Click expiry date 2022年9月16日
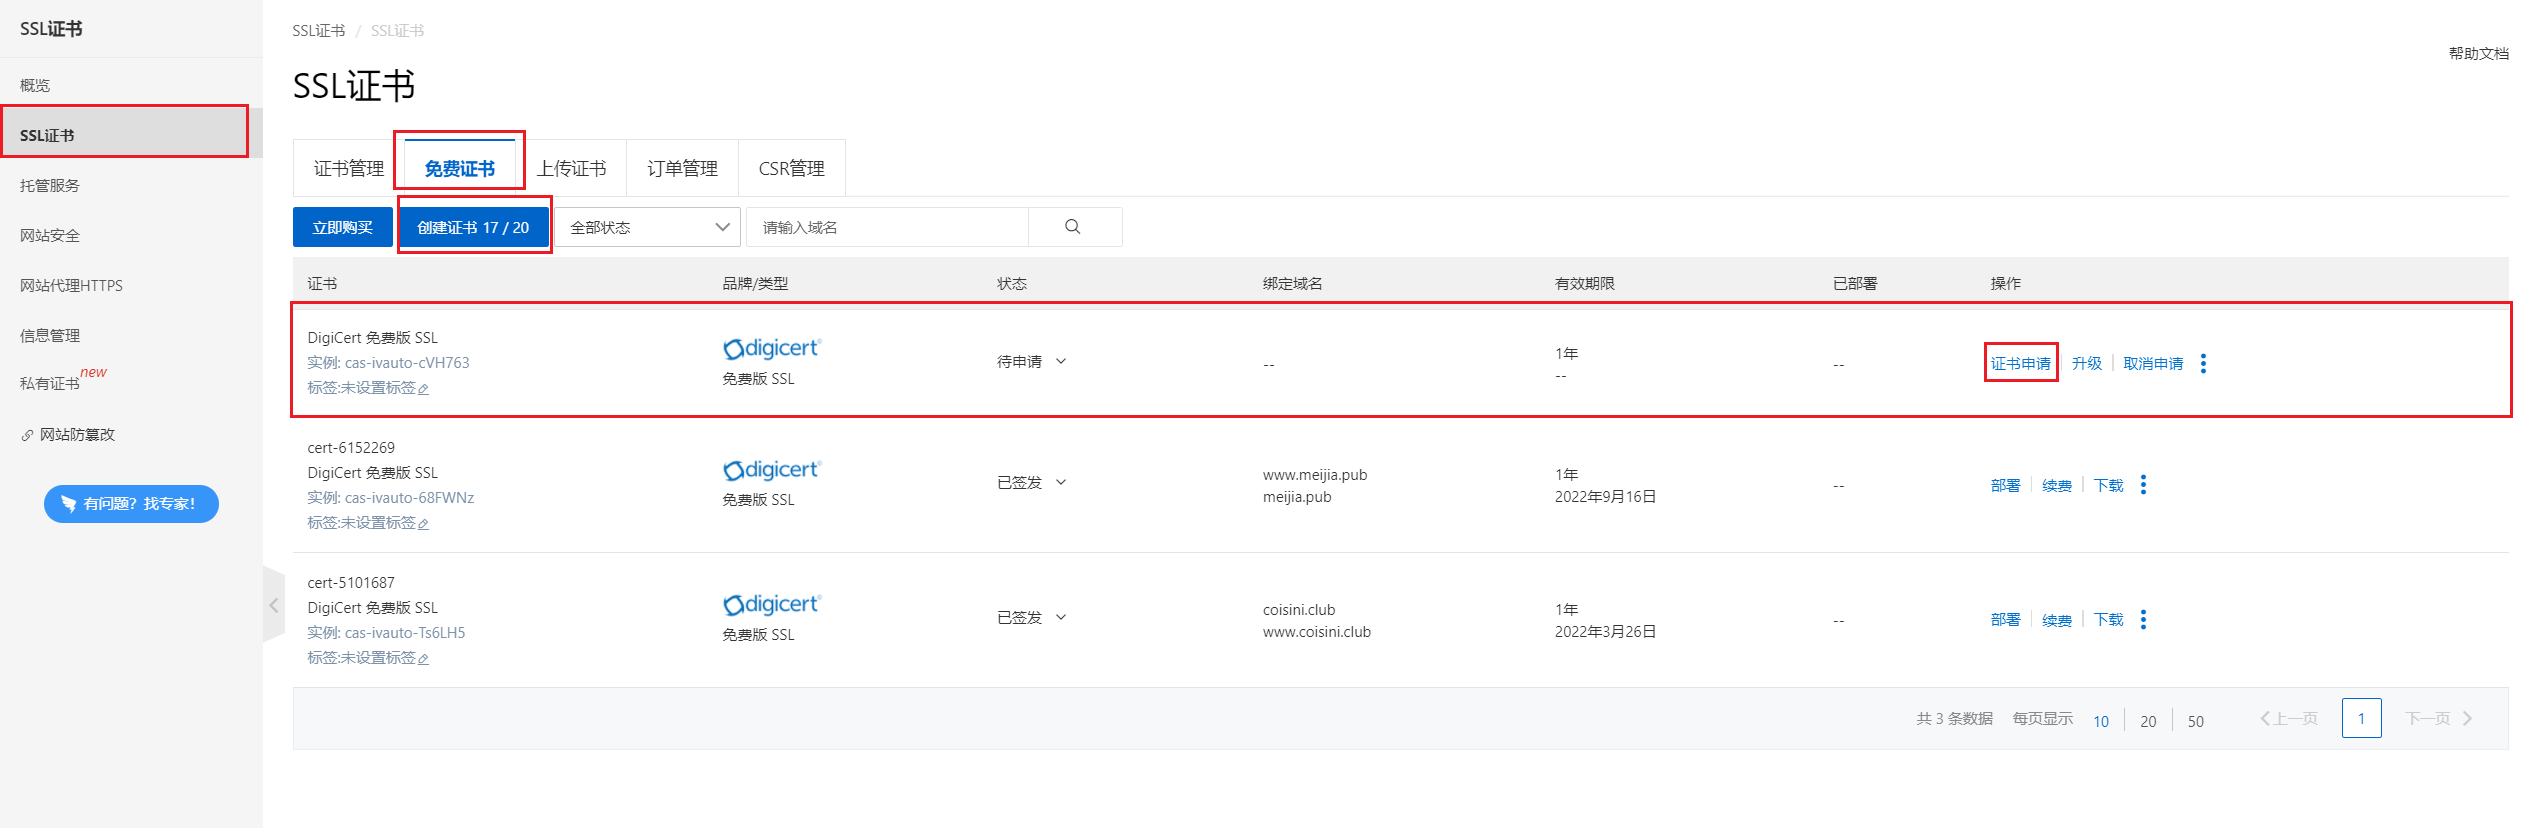This screenshot has width=2538, height=828. click(x=1605, y=497)
